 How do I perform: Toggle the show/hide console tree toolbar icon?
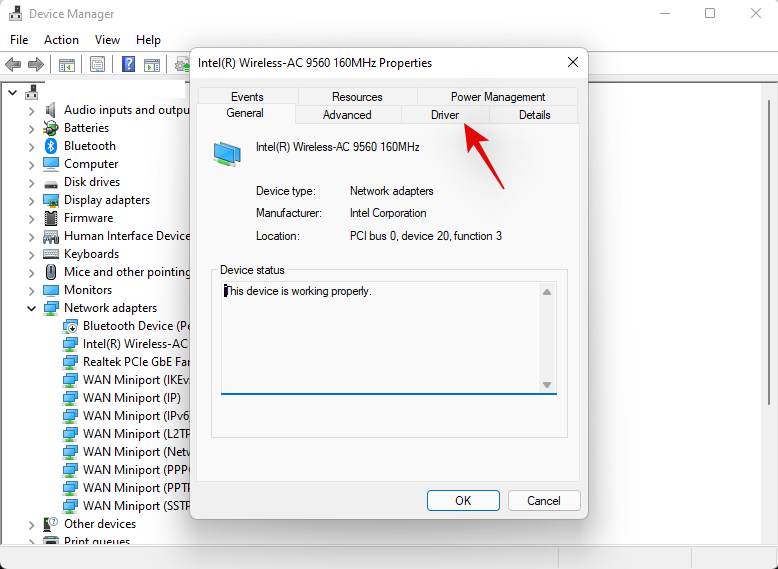[x=66, y=64]
